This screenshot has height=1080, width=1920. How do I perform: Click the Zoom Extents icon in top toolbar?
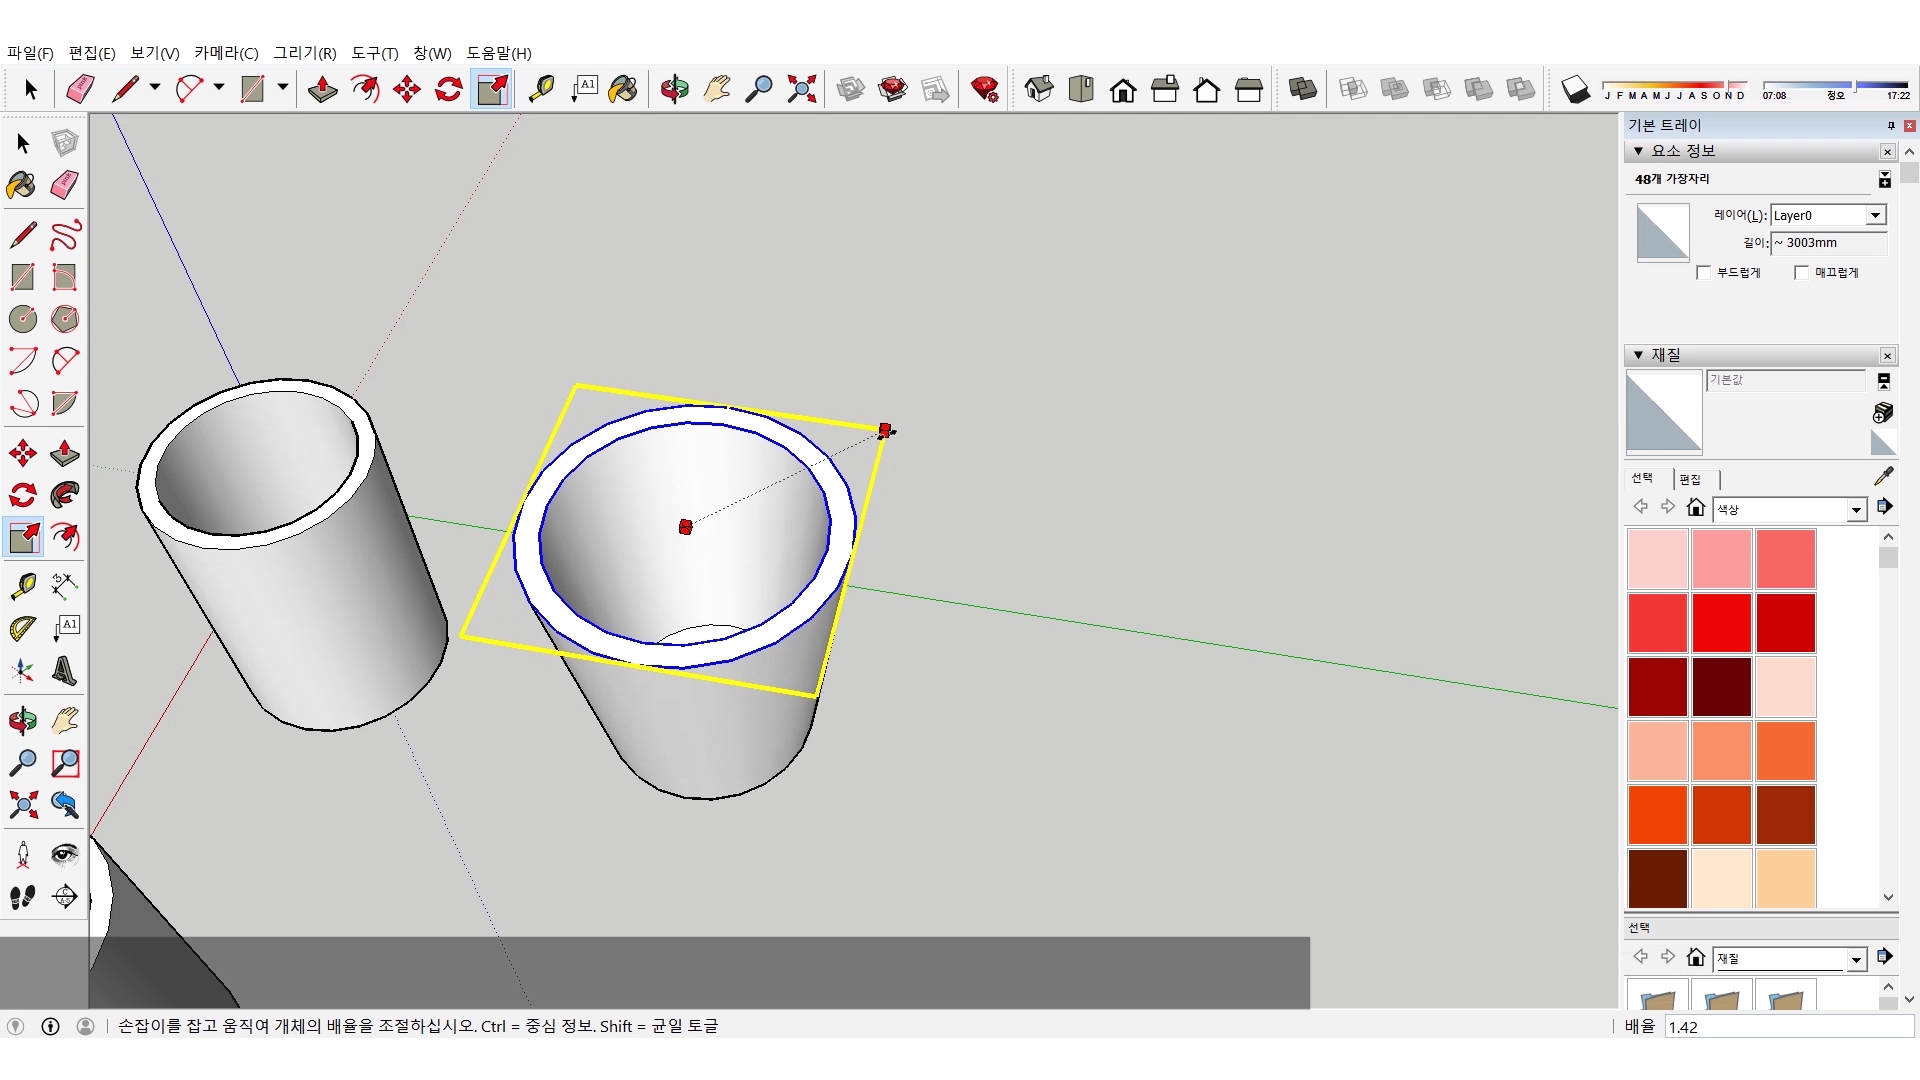(x=801, y=89)
